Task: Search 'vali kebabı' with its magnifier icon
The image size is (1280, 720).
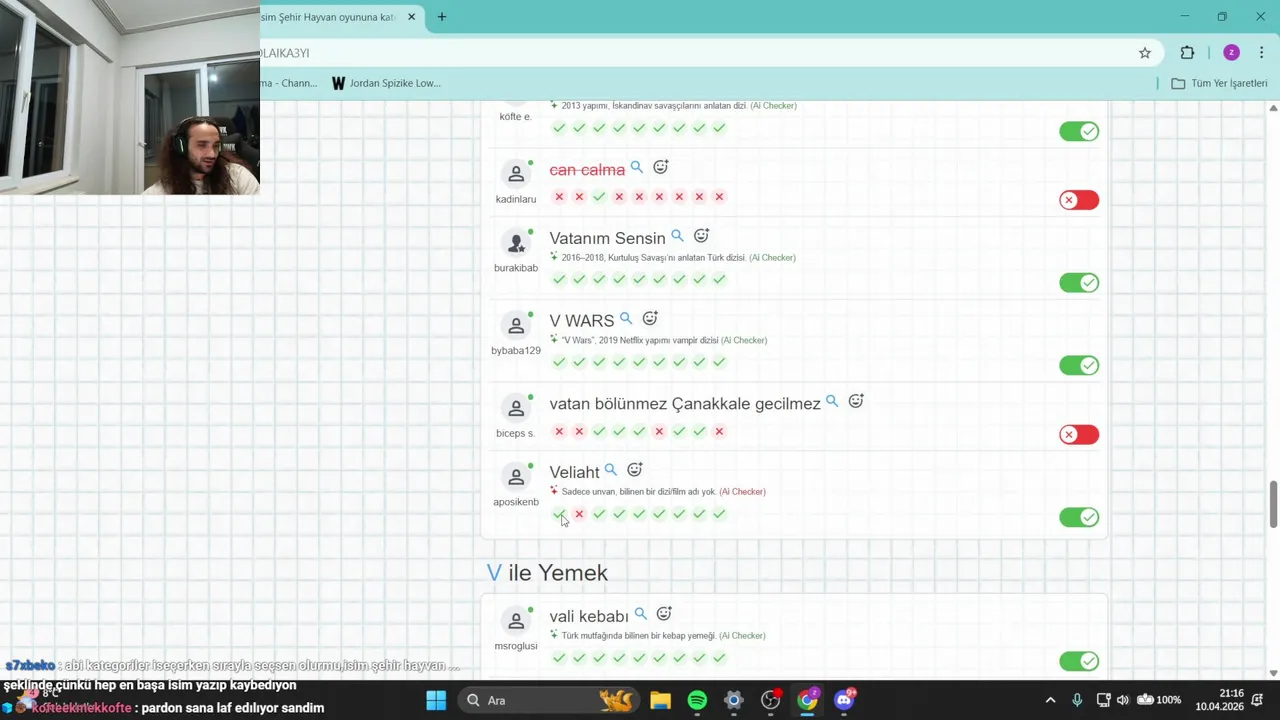Action: (x=640, y=614)
